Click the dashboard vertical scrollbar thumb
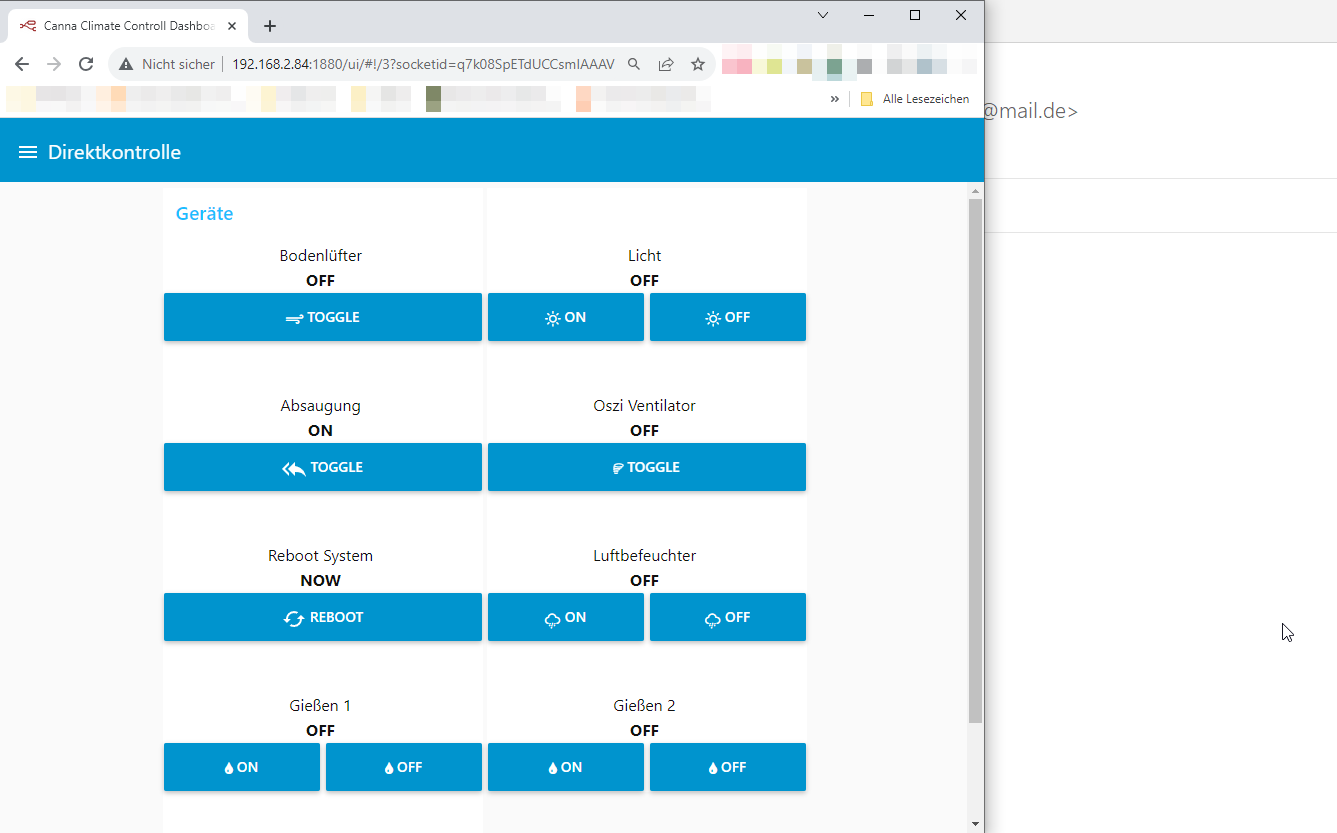 [x=976, y=460]
